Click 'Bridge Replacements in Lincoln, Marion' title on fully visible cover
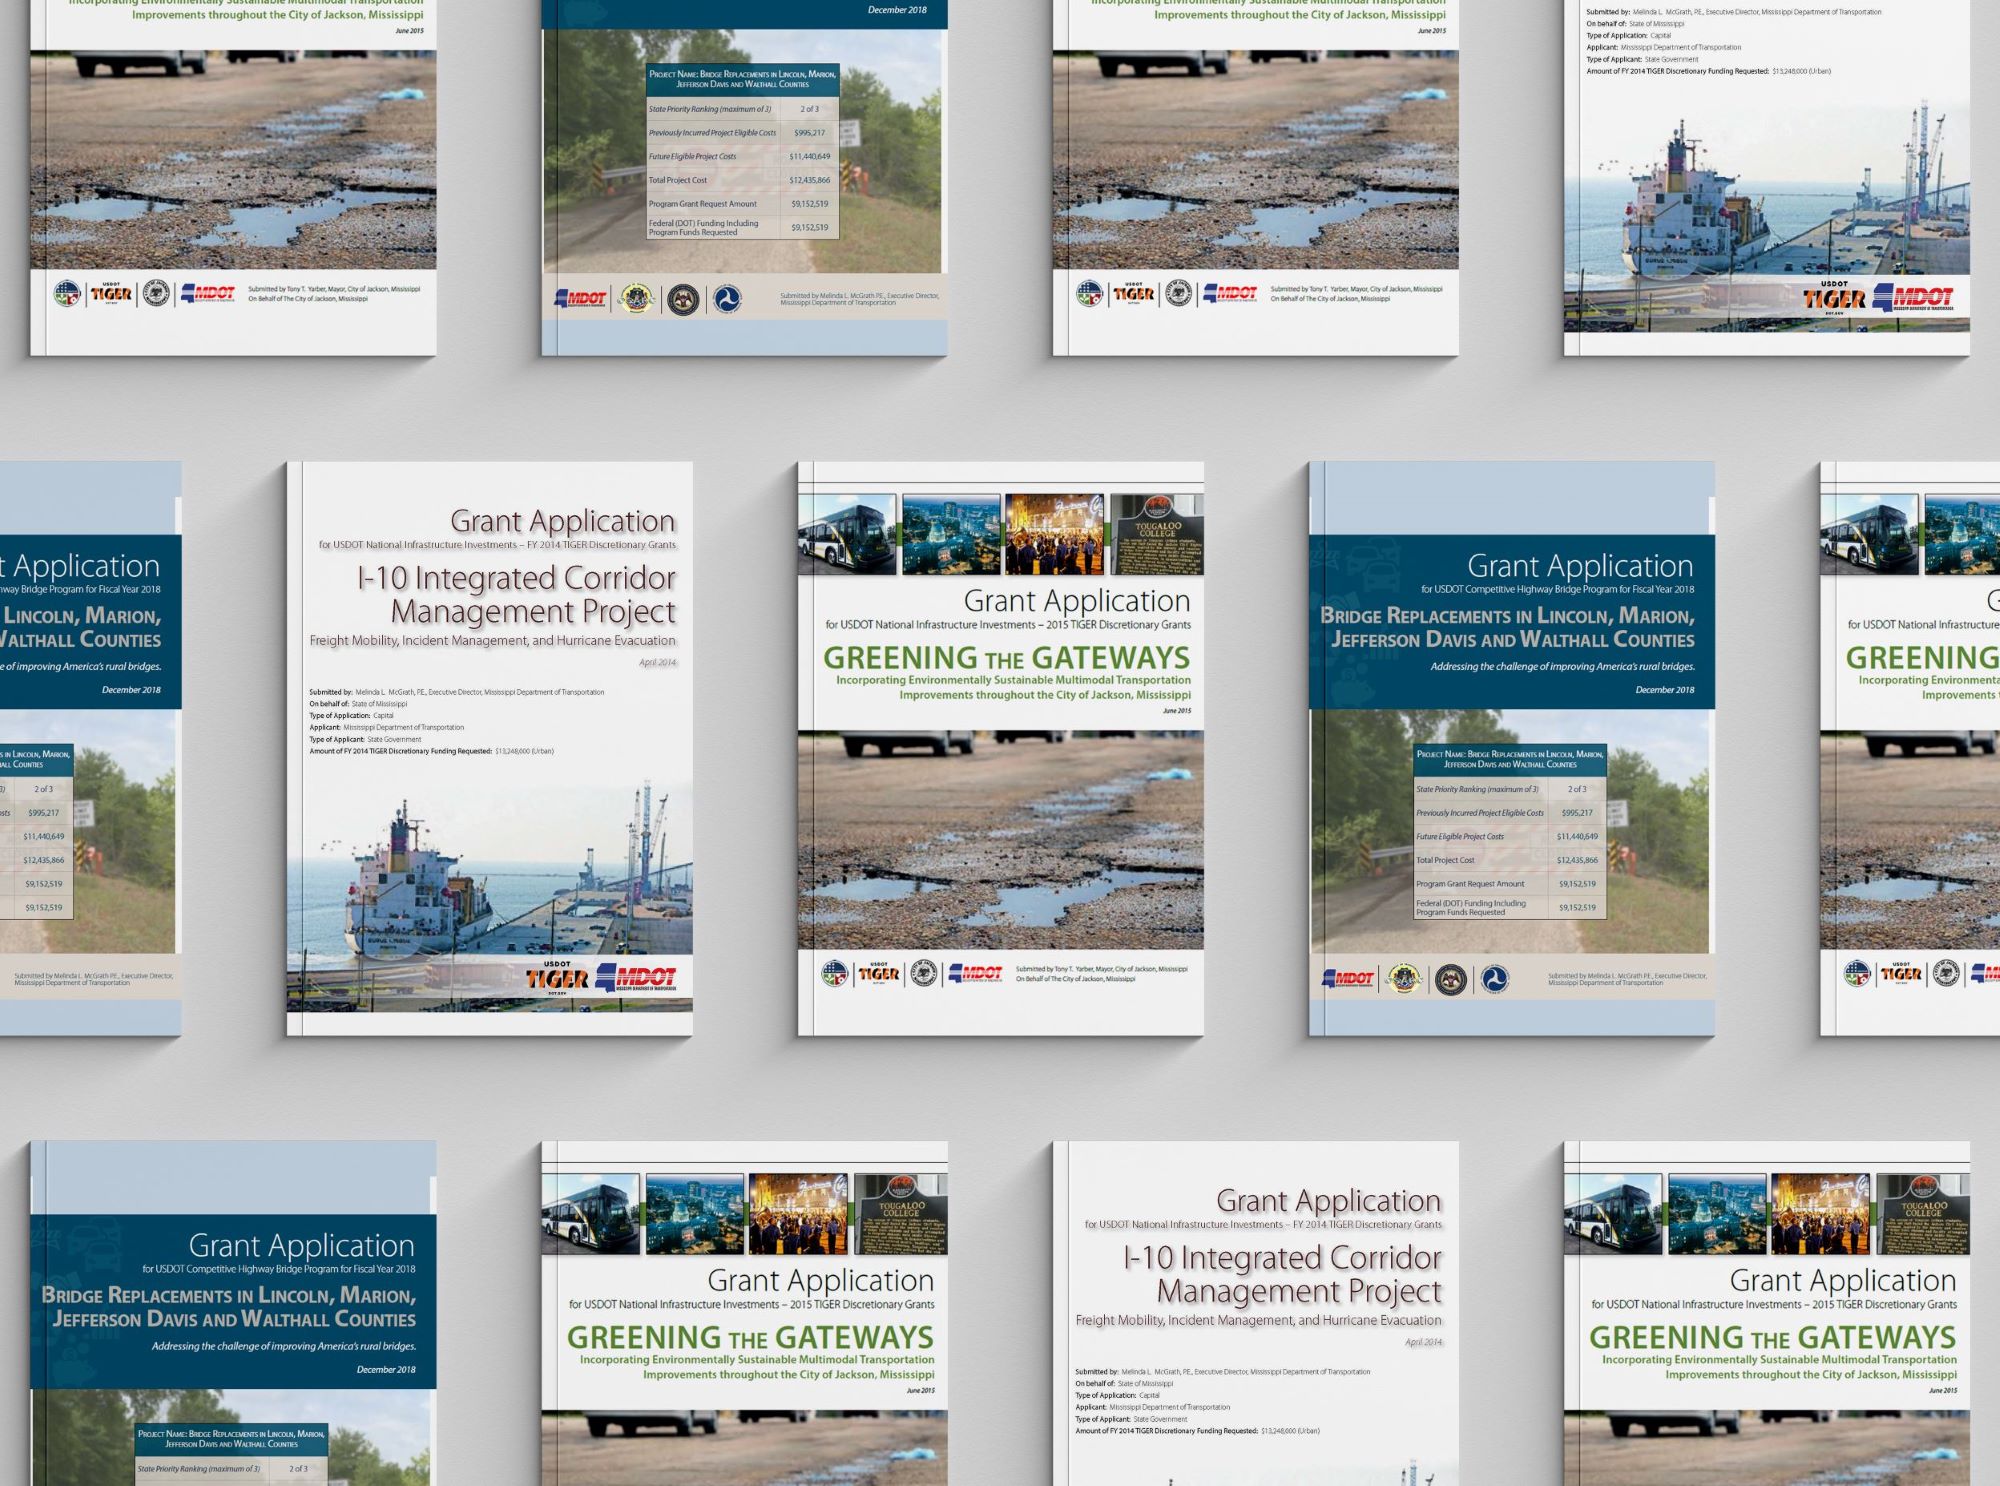This screenshot has width=2000, height=1486. (1508, 627)
